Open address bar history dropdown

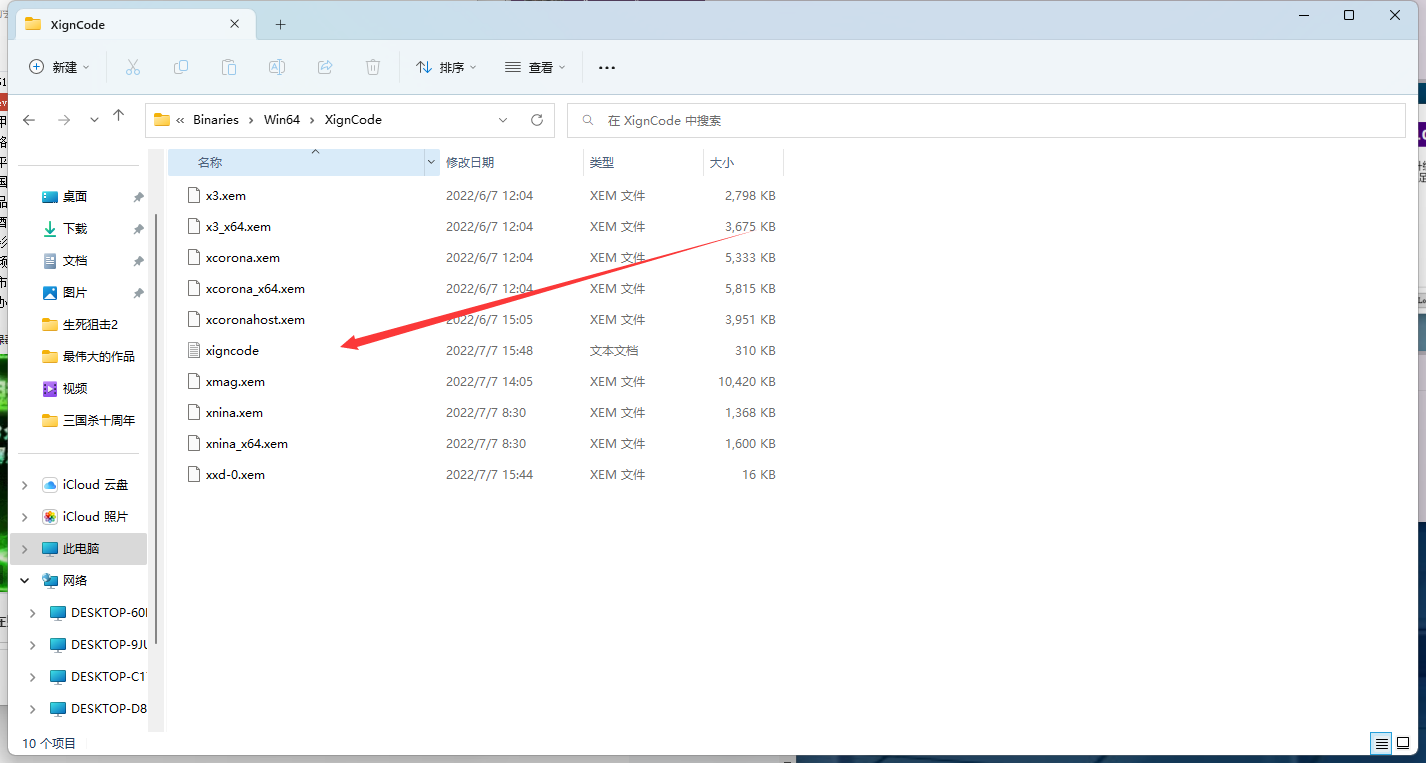pos(503,119)
